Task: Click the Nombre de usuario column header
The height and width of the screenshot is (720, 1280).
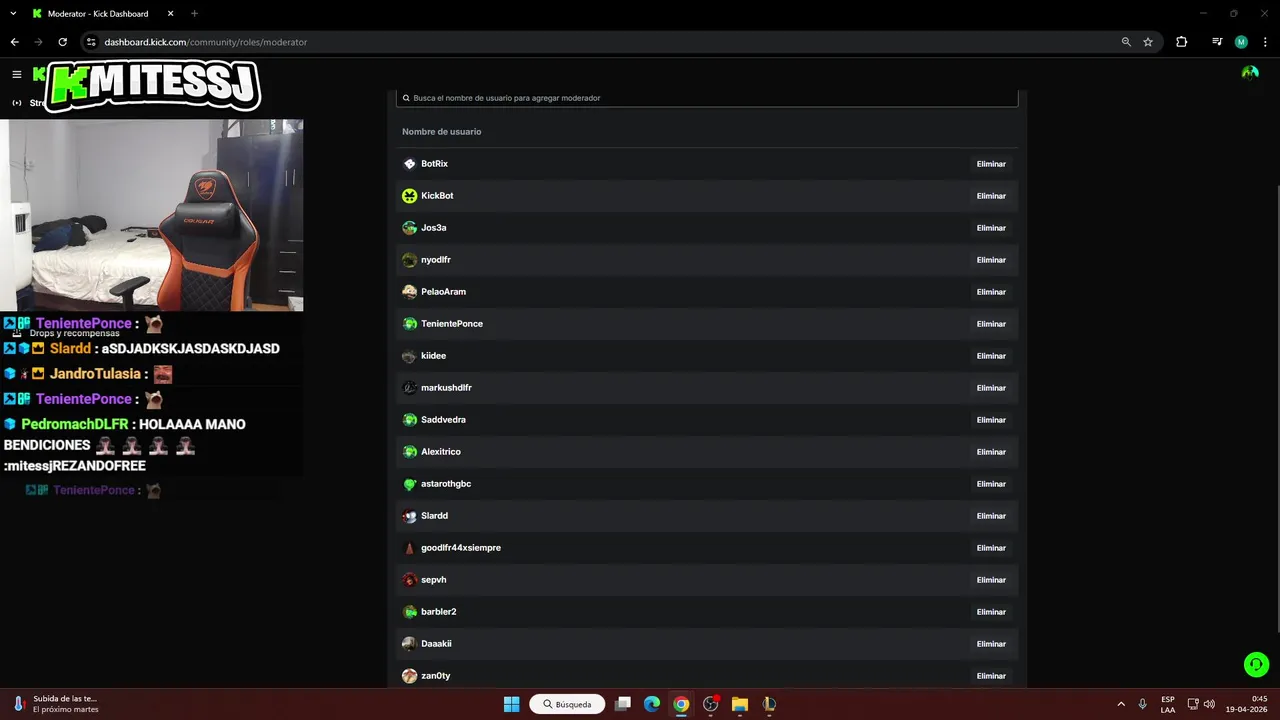Action: tap(441, 132)
